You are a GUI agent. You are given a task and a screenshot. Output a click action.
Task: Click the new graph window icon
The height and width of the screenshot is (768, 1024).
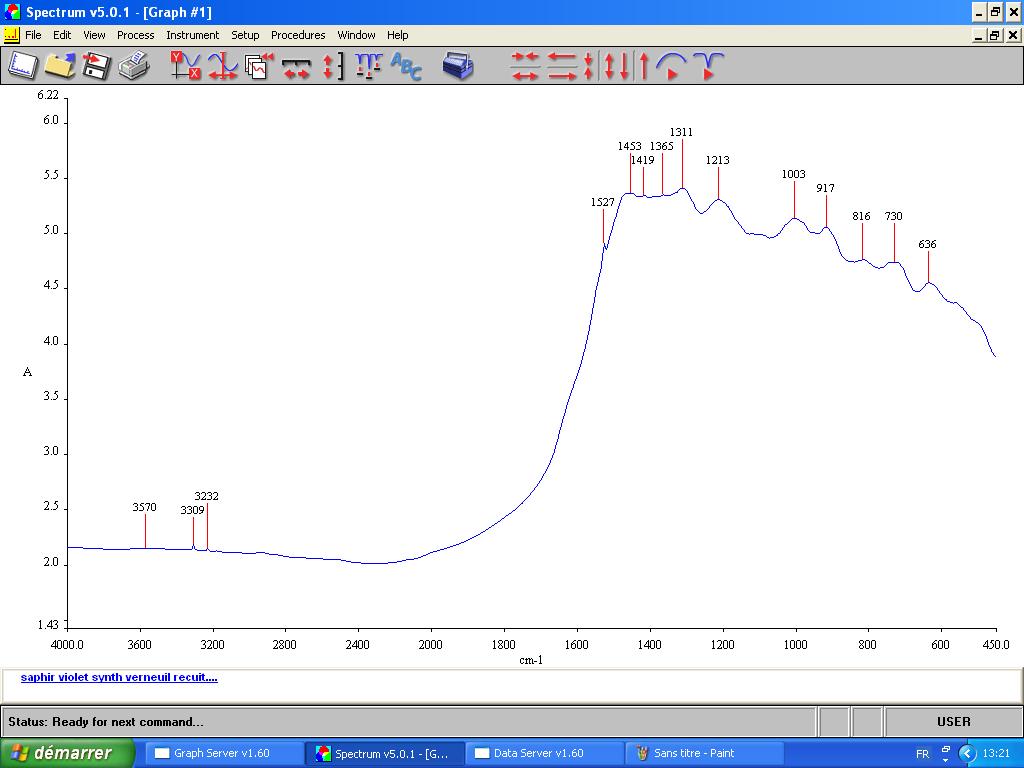pyautogui.click(x=22, y=66)
